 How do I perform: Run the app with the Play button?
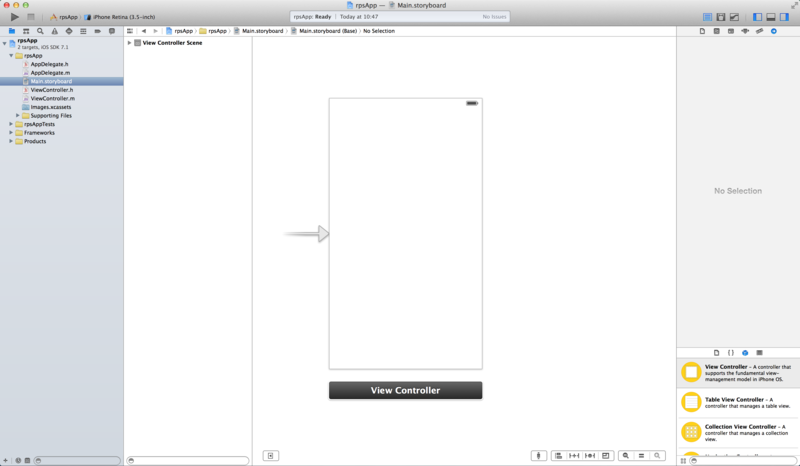click(x=15, y=17)
